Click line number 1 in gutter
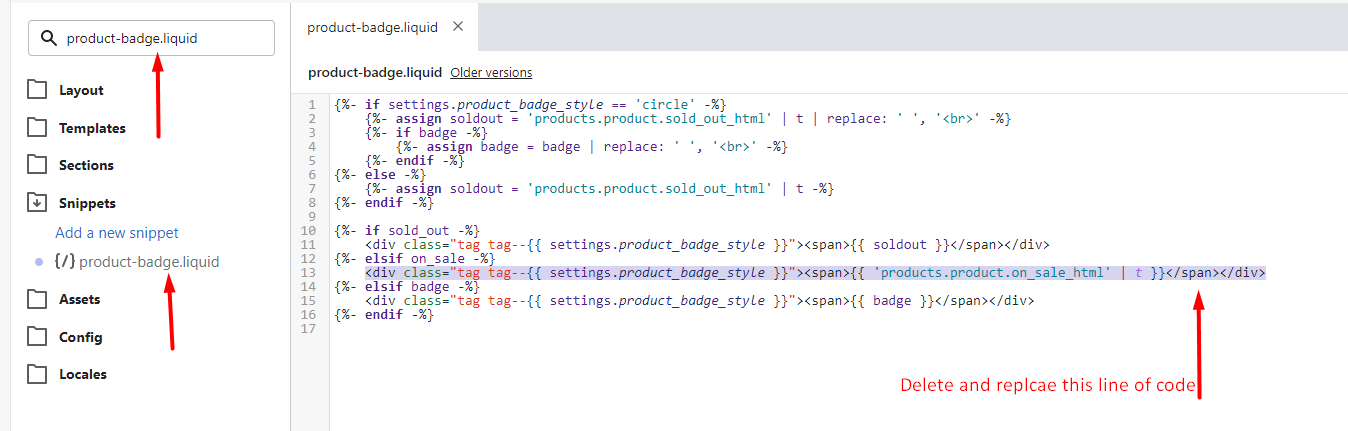 coord(313,104)
